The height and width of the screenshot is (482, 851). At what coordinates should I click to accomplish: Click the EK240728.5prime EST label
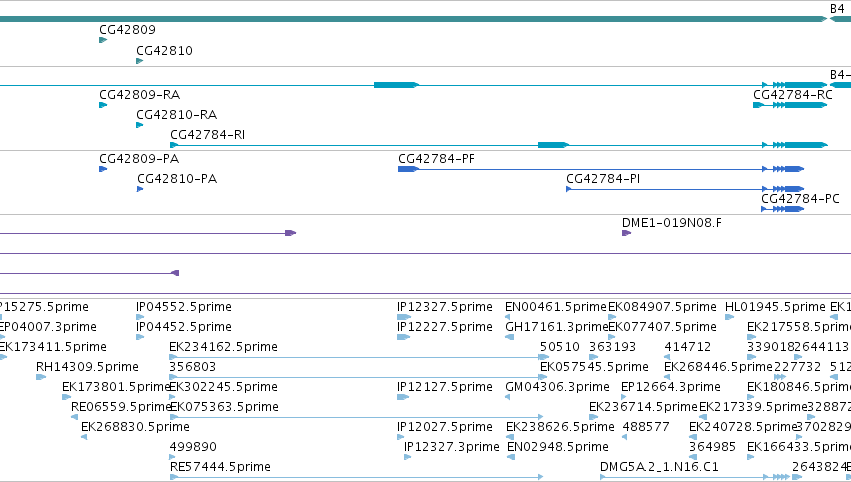(x=743, y=427)
